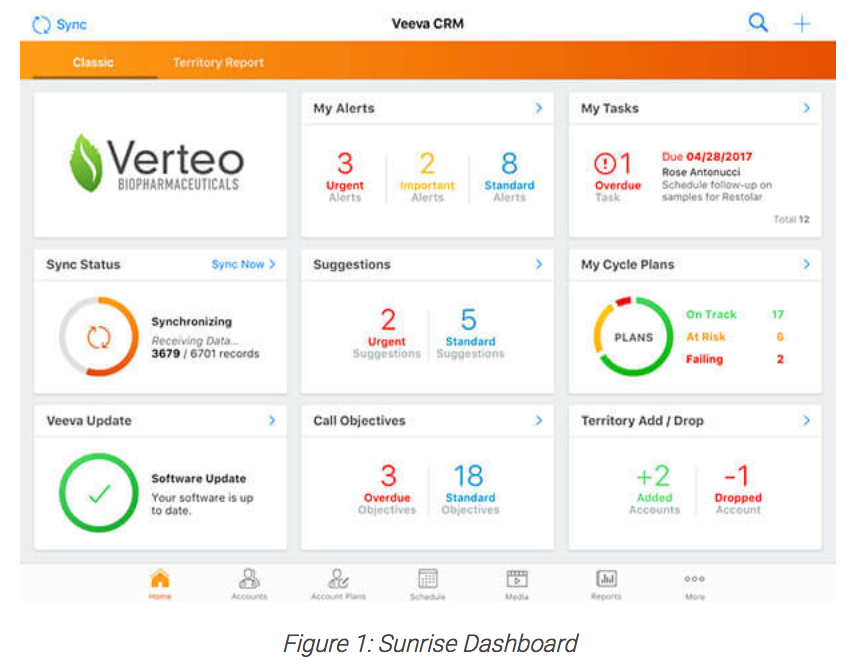Expand My Alerts with its chevron

[x=538, y=108]
